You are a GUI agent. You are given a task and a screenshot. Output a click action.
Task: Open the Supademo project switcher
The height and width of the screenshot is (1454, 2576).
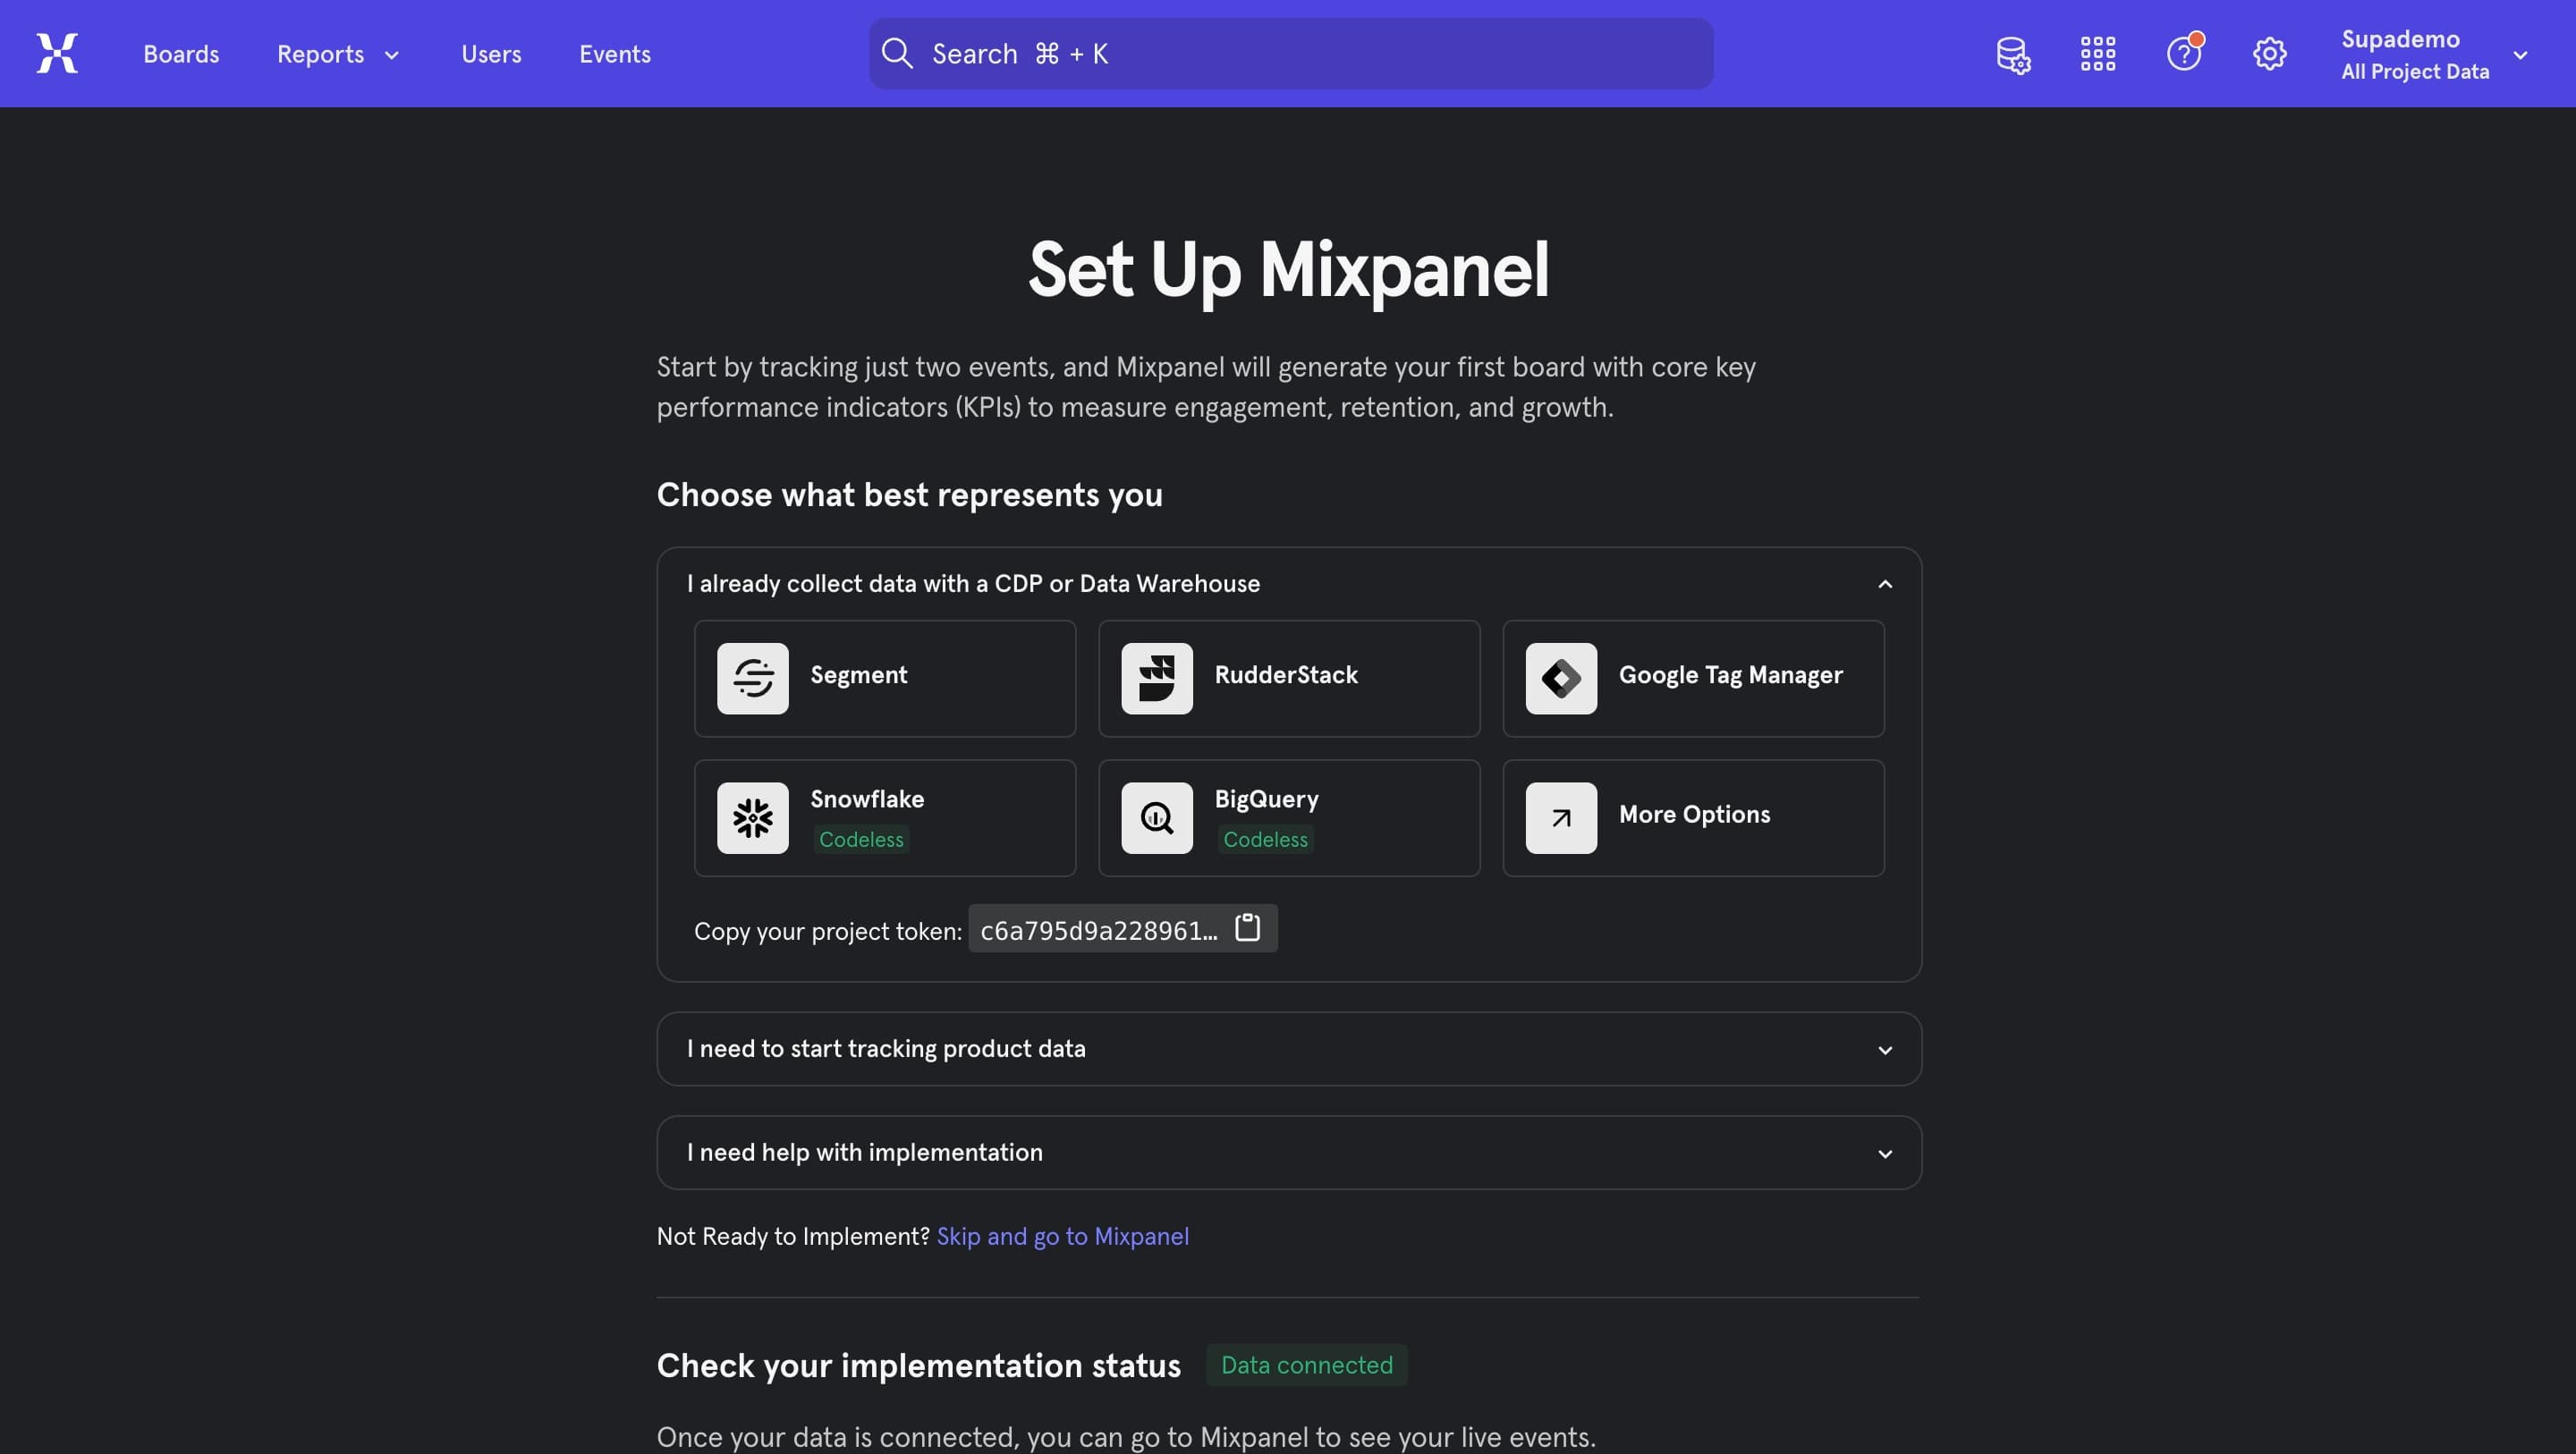(2433, 54)
